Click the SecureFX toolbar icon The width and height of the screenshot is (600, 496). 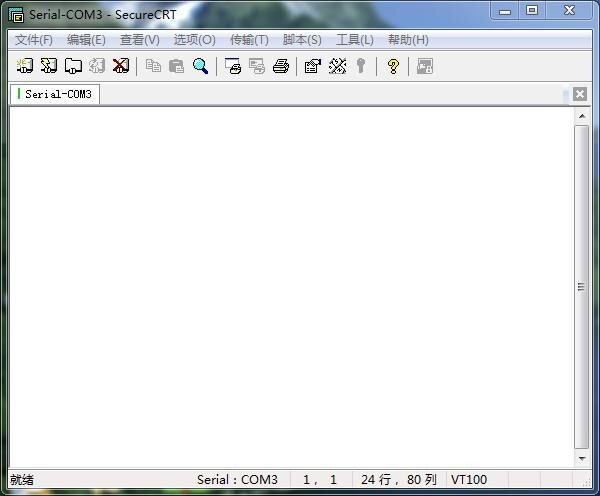point(425,66)
